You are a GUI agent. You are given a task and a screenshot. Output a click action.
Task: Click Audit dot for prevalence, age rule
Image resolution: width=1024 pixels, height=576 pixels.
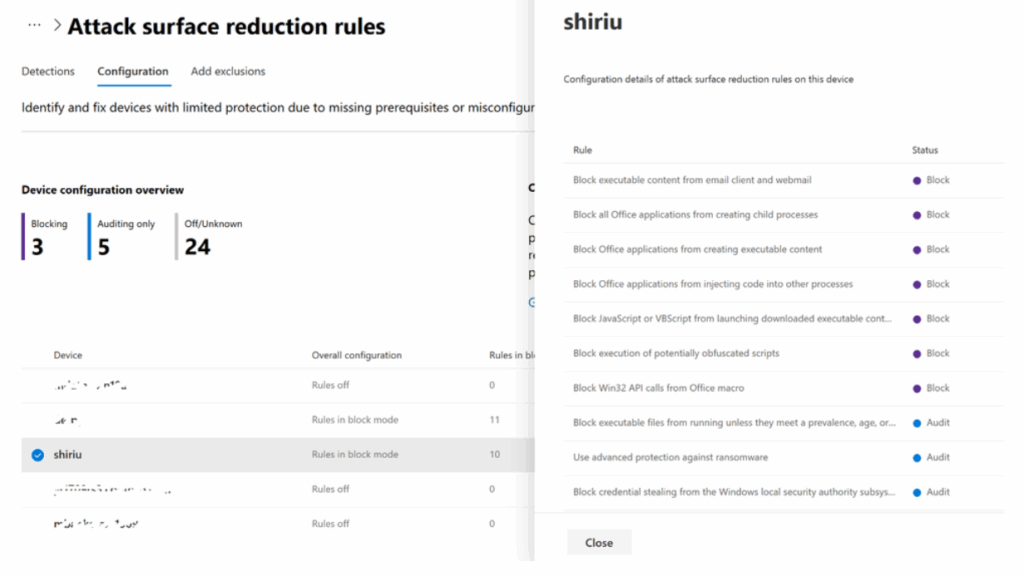(x=916, y=423)
